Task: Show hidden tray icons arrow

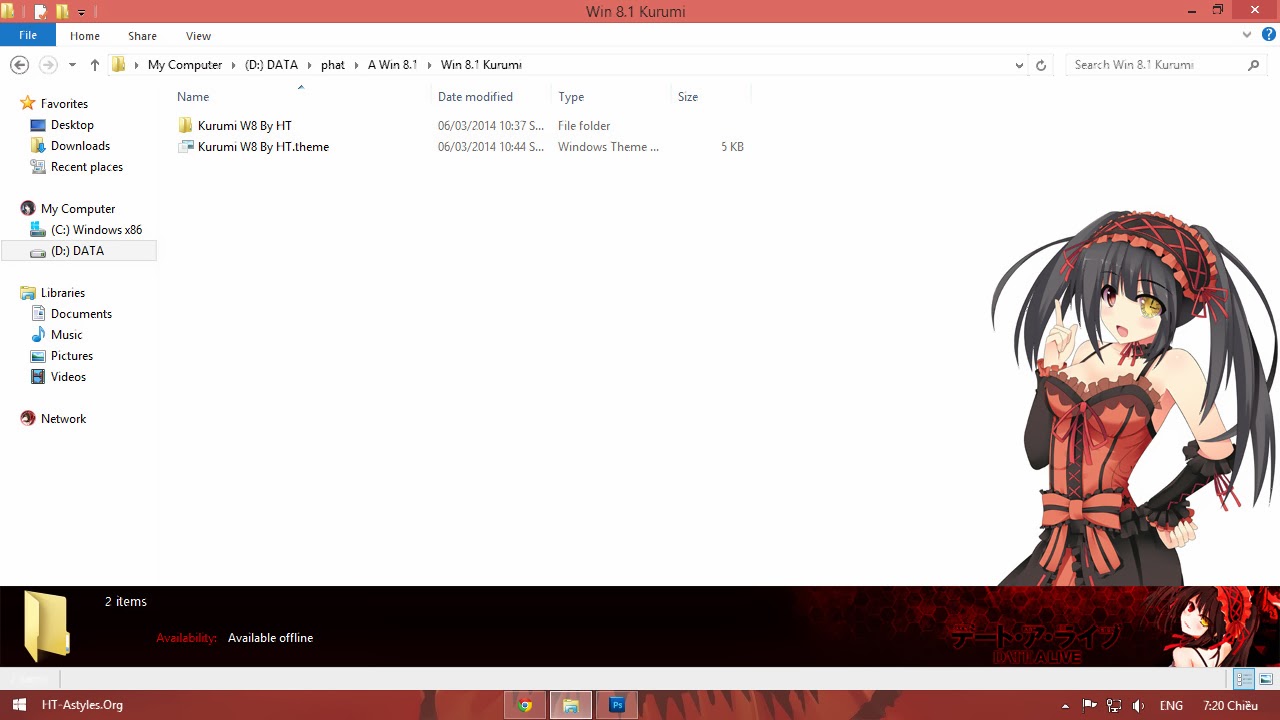Action: [1065, 706]
